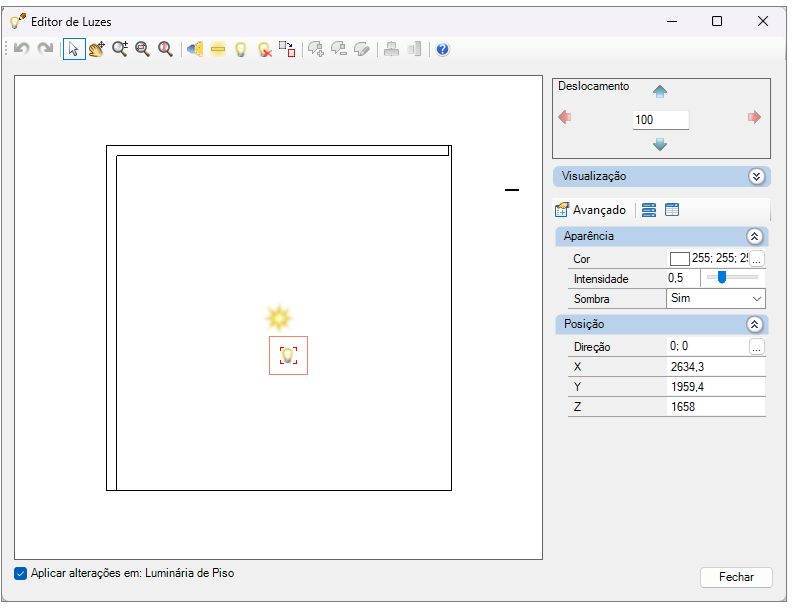The height and width of the screenshot is (608, 793).
Task: Open the Sombra dropdown
Action: click(716, 298)
